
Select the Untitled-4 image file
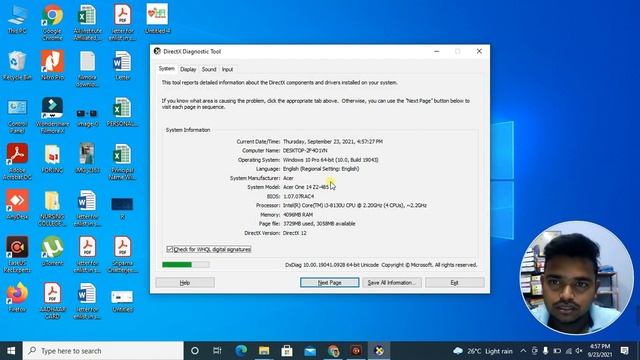157,19
